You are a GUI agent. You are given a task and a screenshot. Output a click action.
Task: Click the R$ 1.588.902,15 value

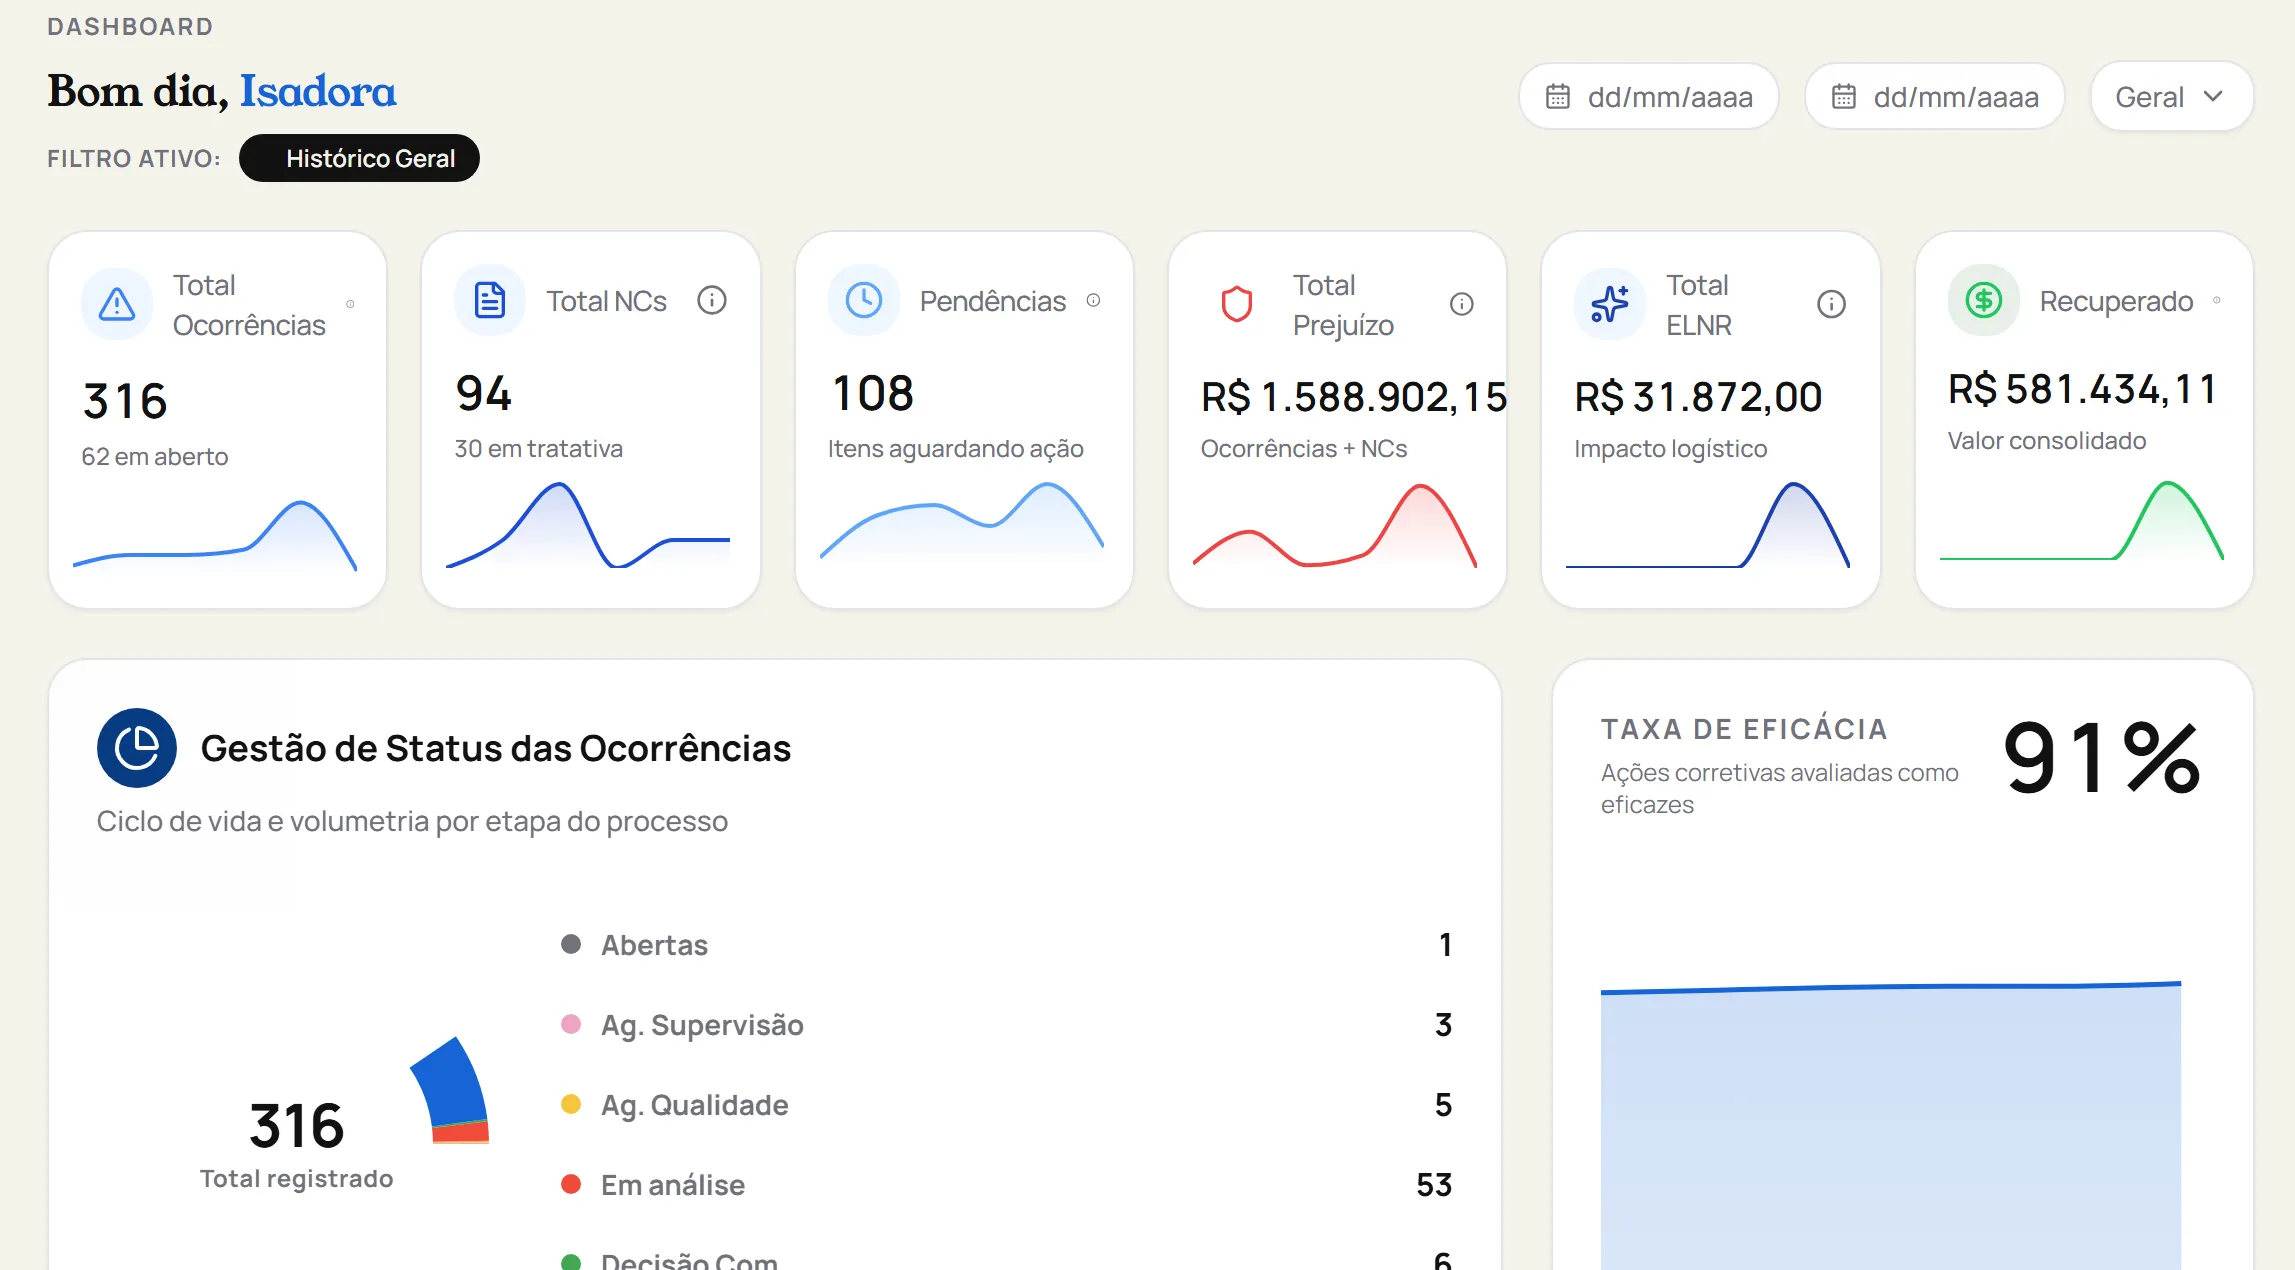click(x=1354, y=397)
